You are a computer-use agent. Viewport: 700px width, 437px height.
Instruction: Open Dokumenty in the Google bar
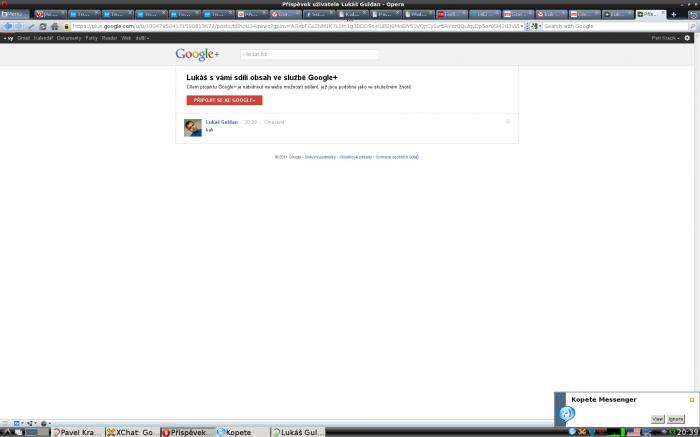point(69,38)
